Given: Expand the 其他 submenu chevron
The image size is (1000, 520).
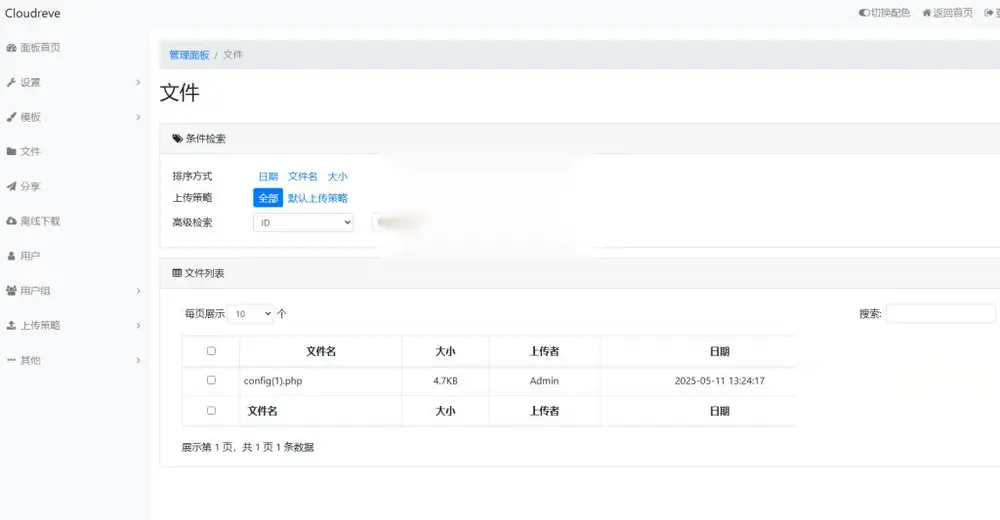Looking at the screenshot, I should (138, 360).
